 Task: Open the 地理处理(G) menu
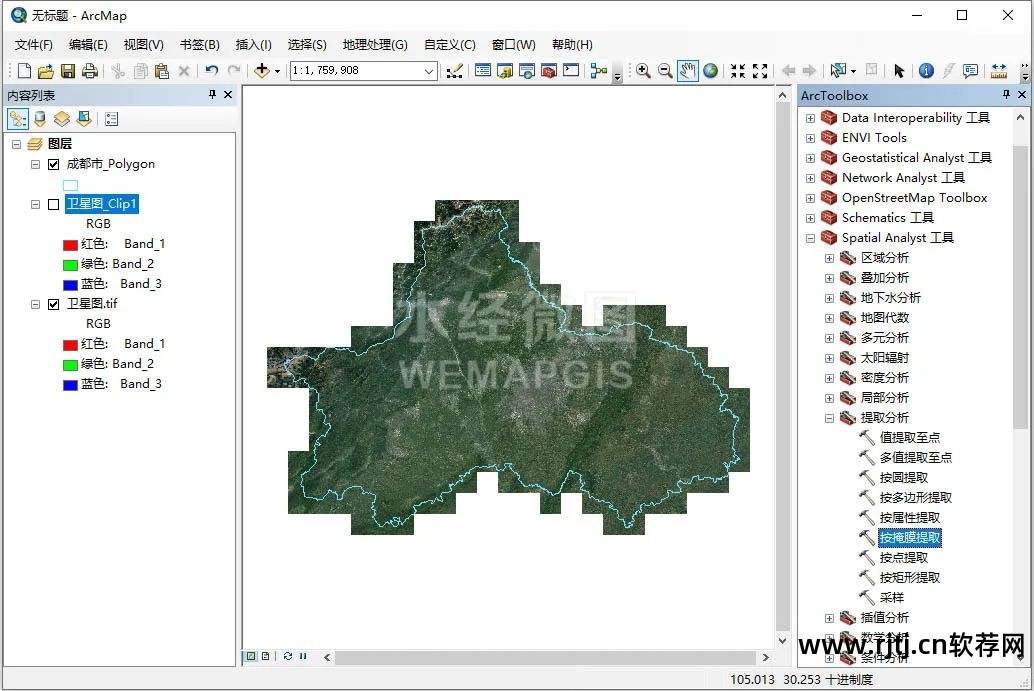(x=375, y=45)
